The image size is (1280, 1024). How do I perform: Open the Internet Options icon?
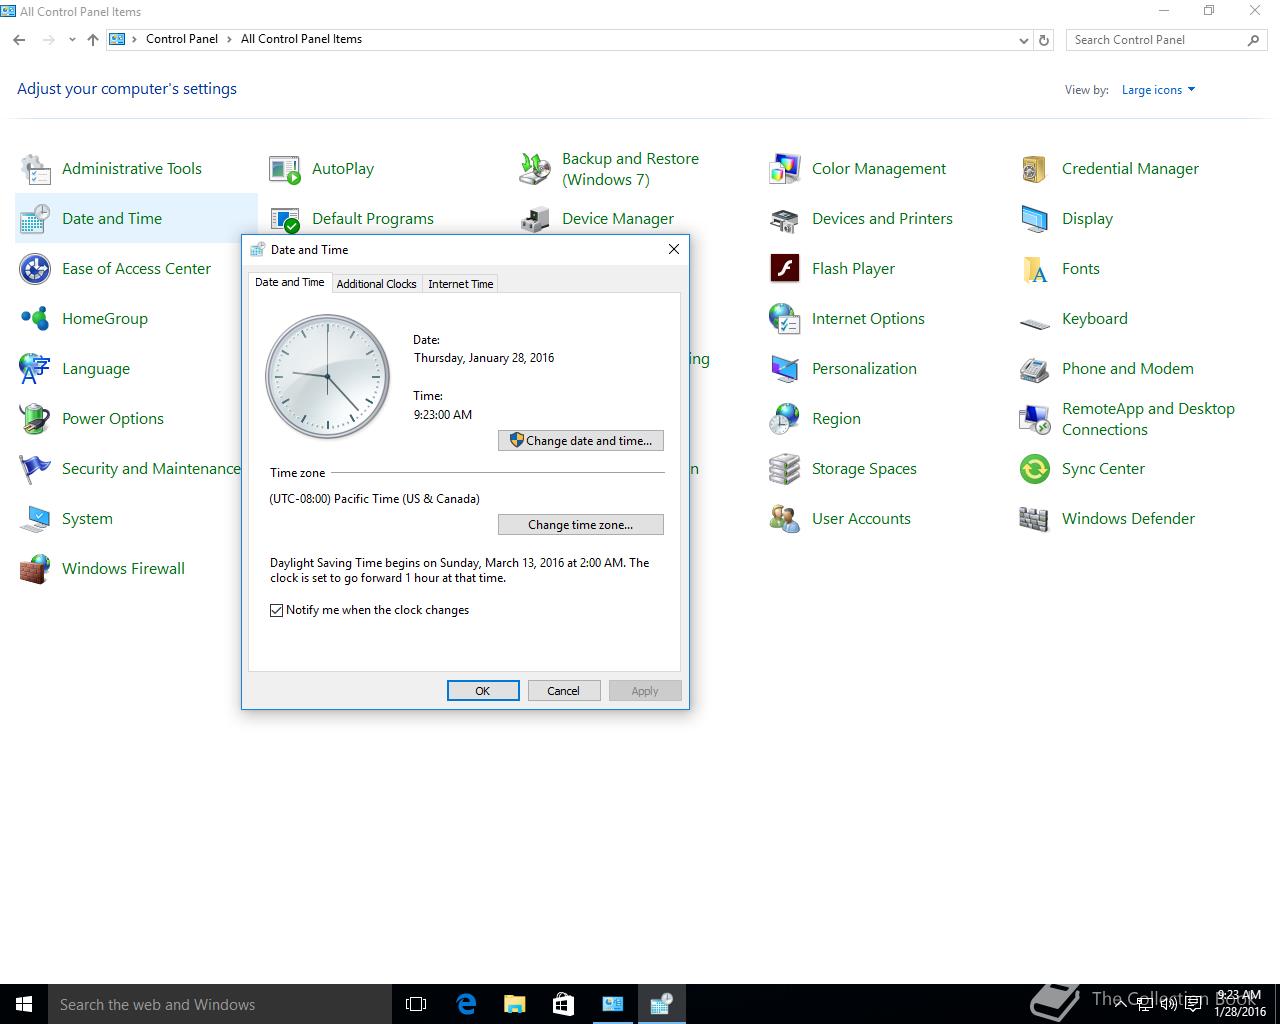(785, 319)
